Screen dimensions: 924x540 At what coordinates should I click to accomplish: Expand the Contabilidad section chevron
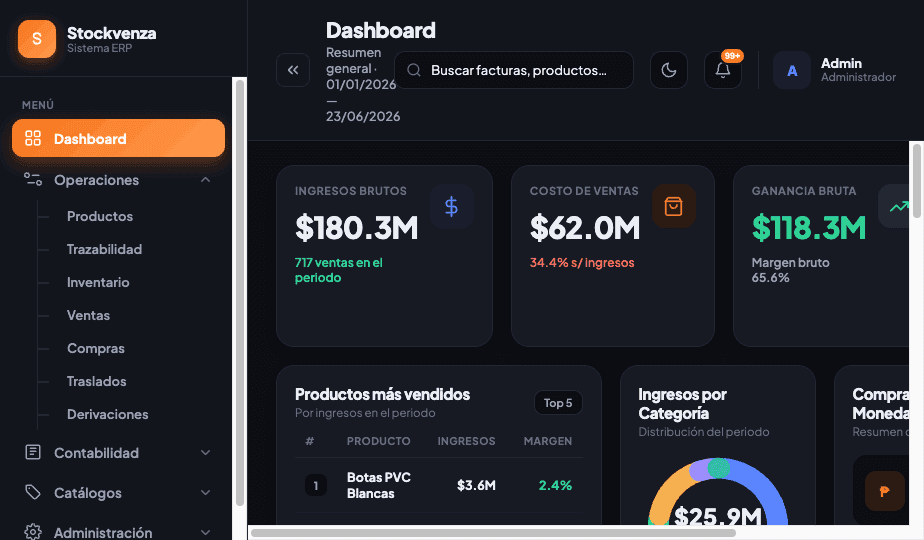tap(205, 453)
